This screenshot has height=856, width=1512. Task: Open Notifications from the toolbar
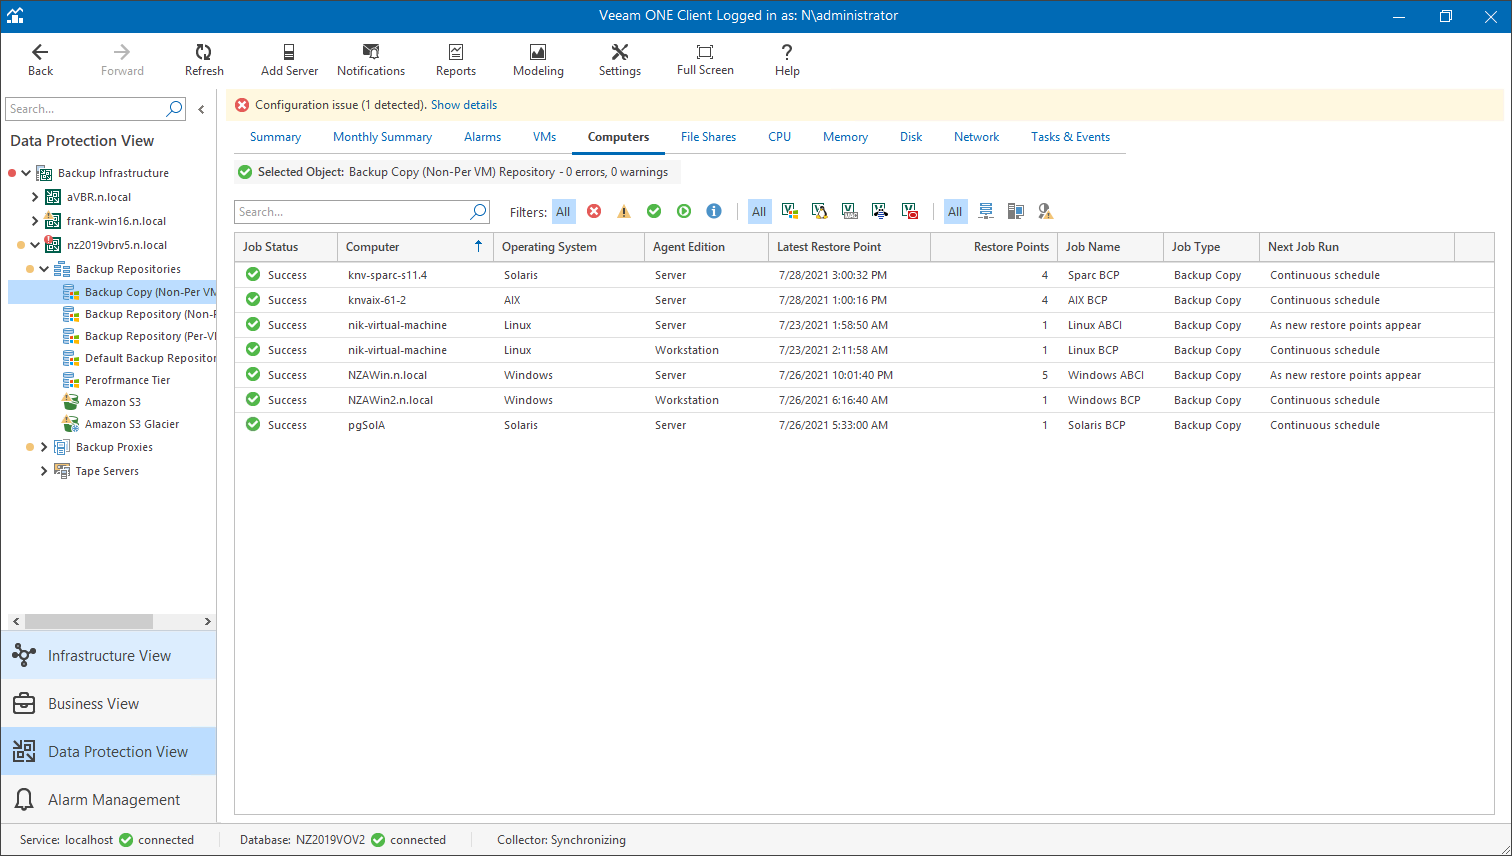(371, 60)
